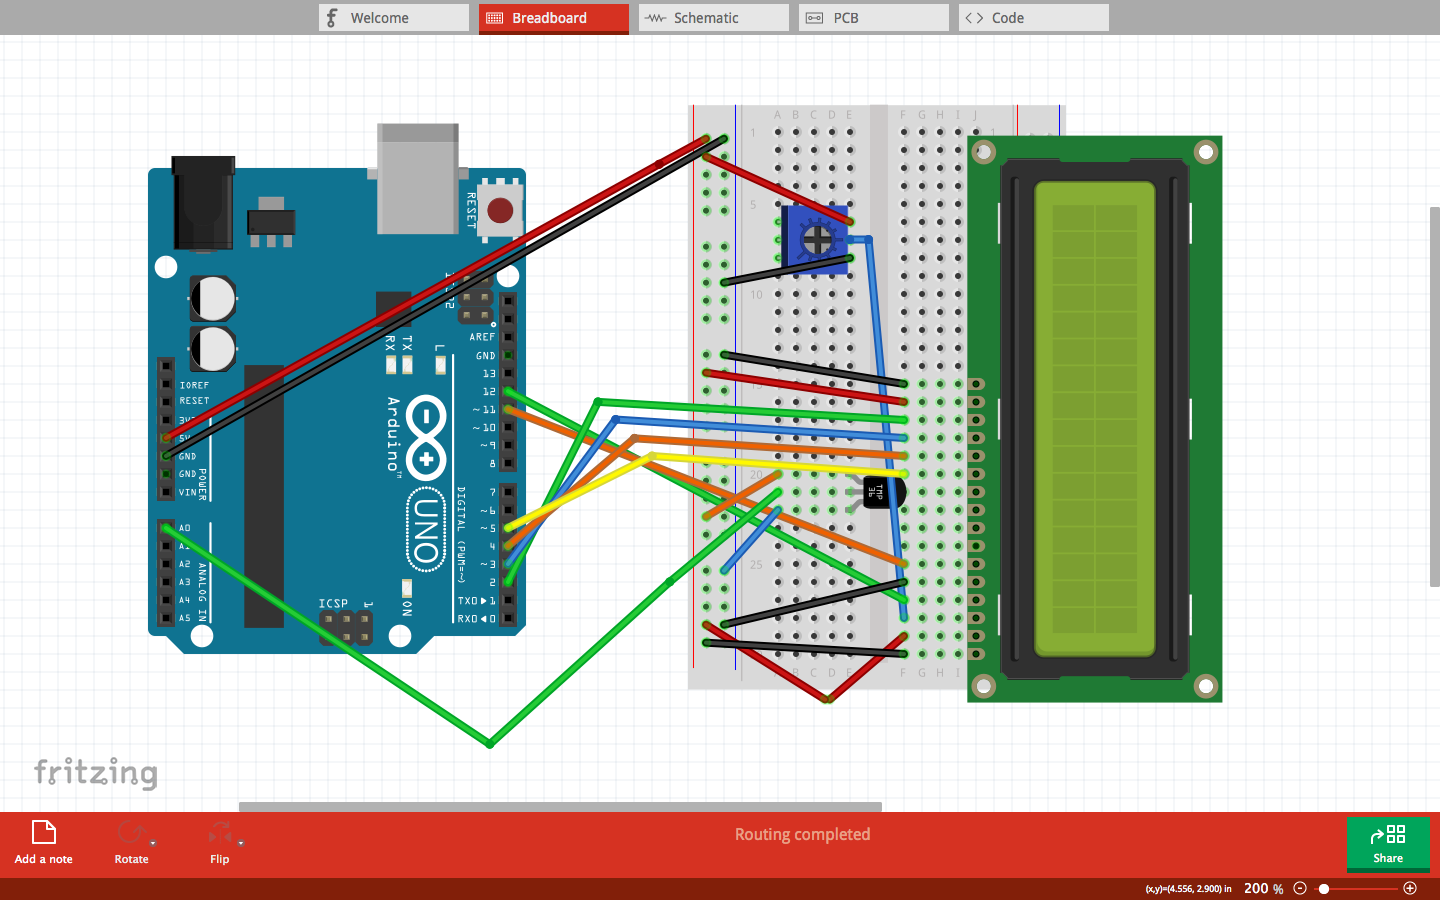Click the cursor coordinates readout
The width and height of the screenshot is (1440, 900).
click(x=1188, y=888)
